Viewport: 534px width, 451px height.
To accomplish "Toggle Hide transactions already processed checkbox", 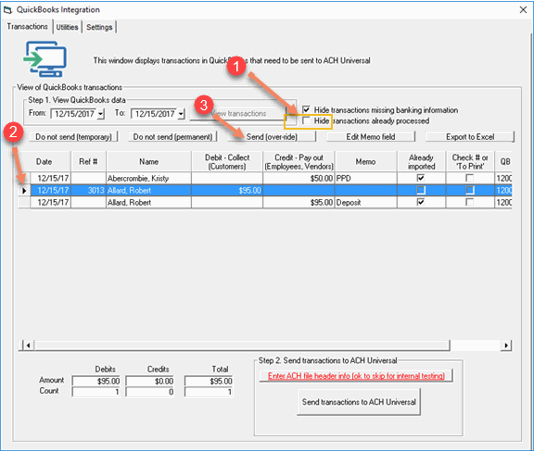I will tap(306, 121).
